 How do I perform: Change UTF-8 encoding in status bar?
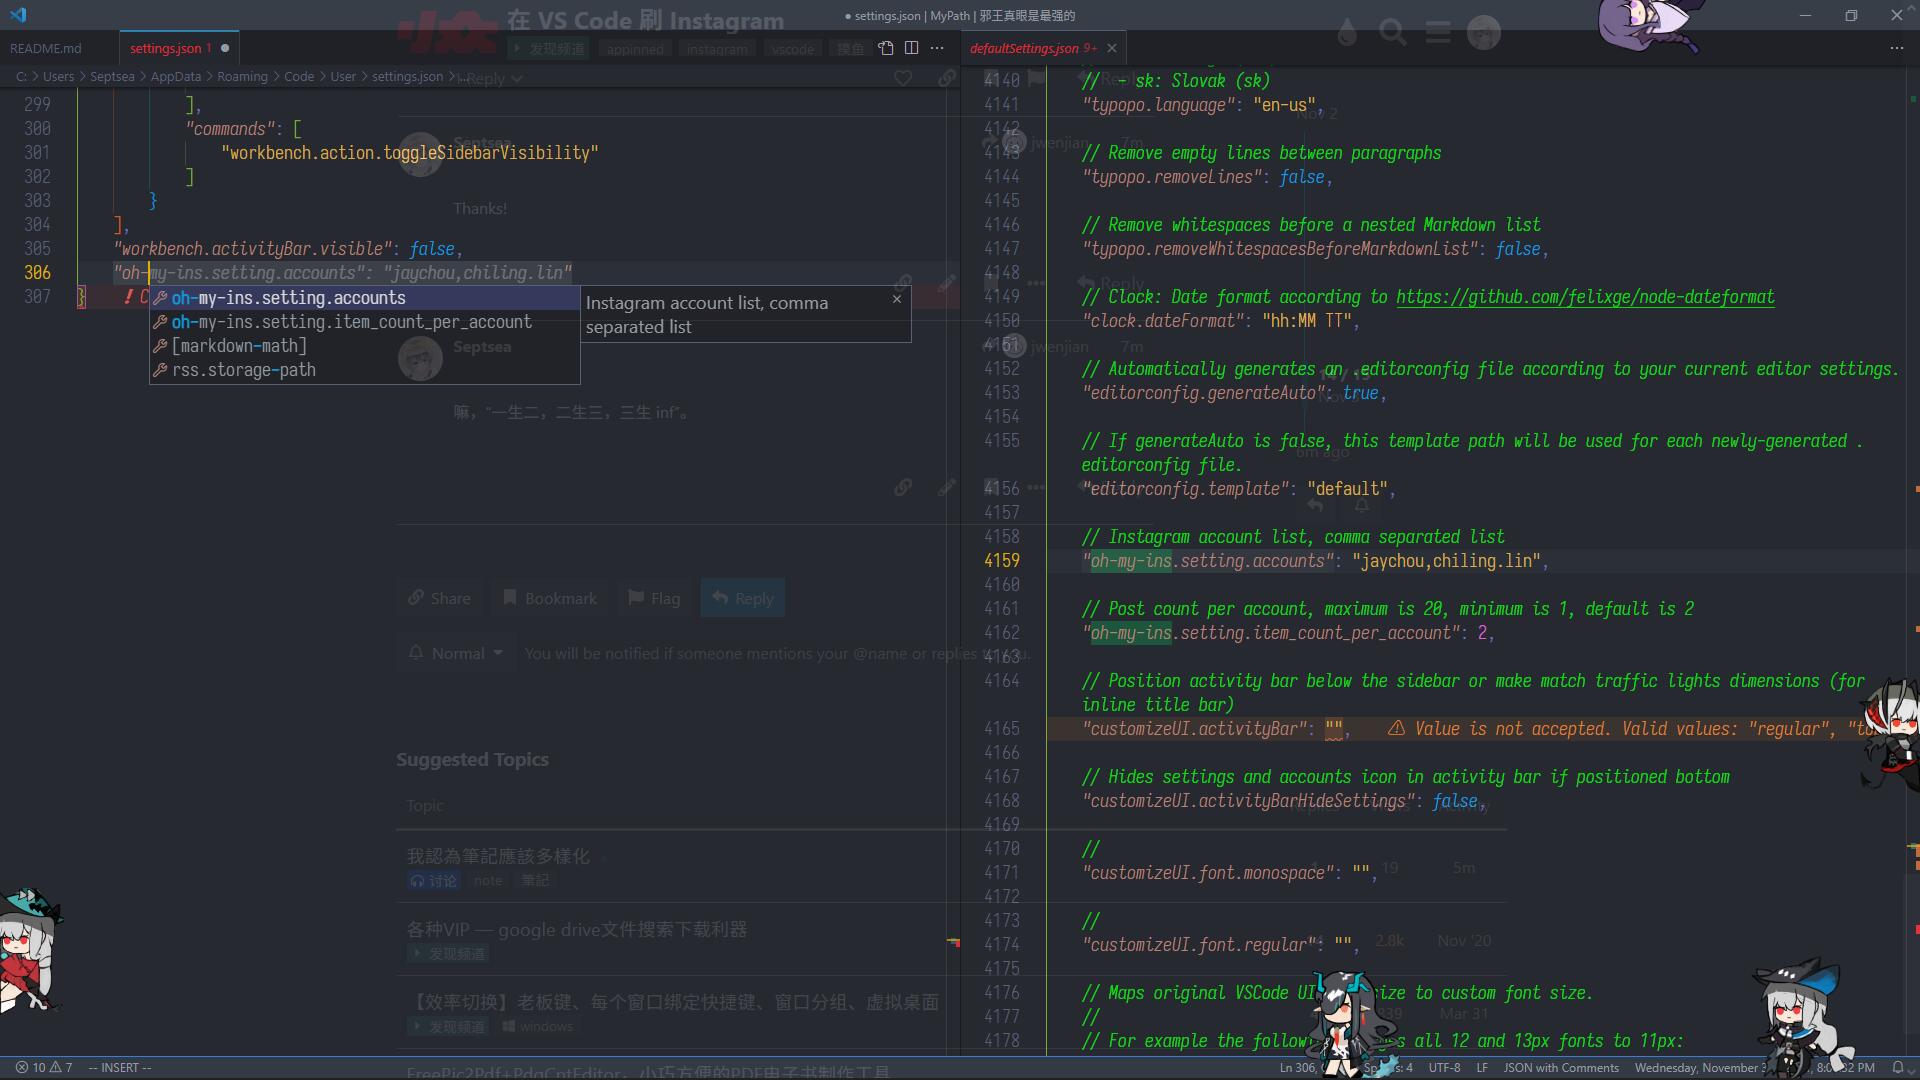tap(1444, 1067)
